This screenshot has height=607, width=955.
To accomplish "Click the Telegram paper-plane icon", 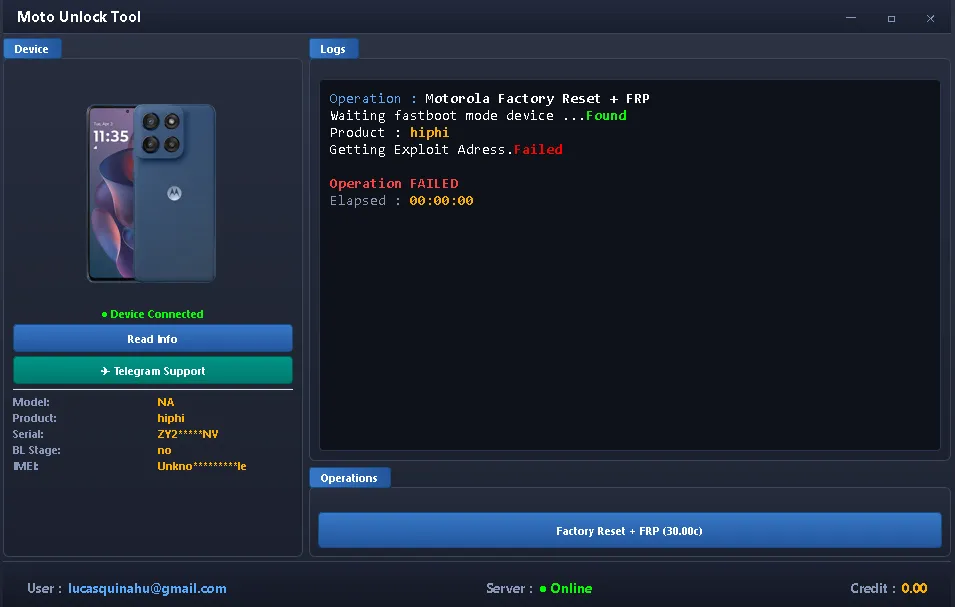I will point(105,371).
